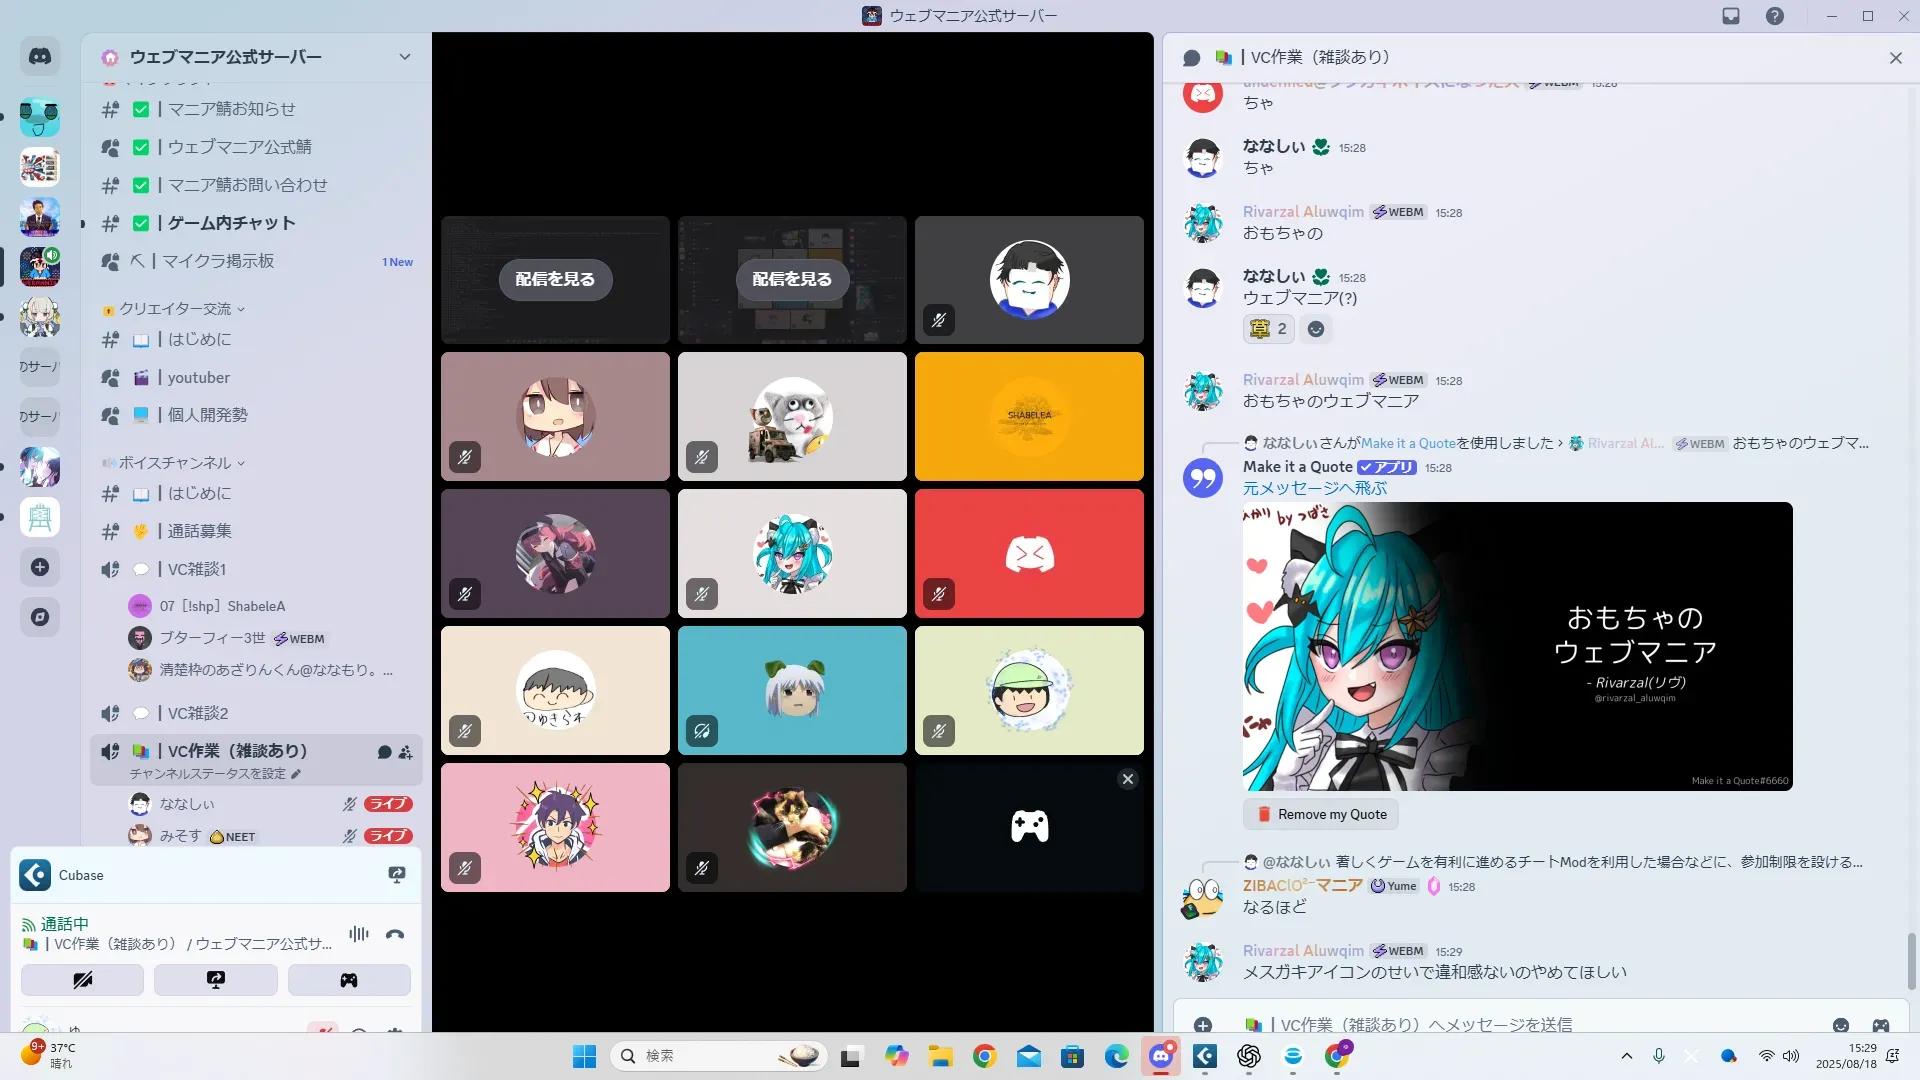Viewport: 1920px width, 1080px height.
Task: Click the add reaction smiley under ウェブマニア(?)
Action: (x=1316, y=329)
